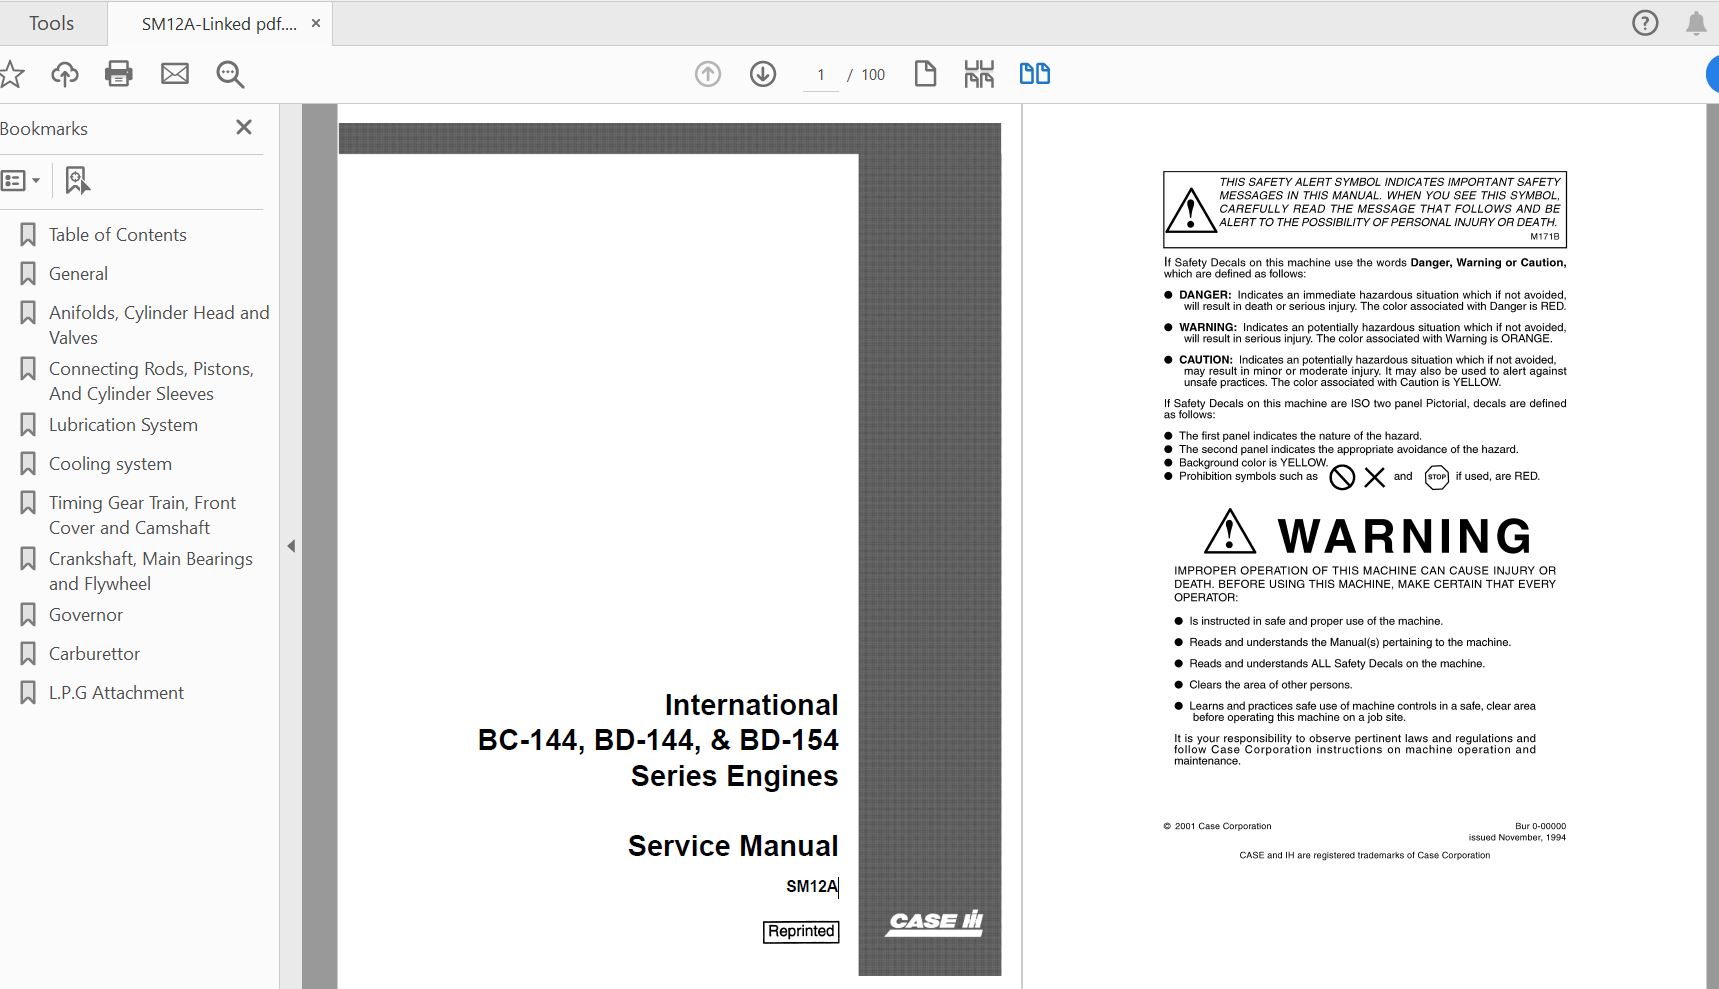The height and width of the screenshot is (989, 1719).
Task: Open notifications bell
Action: (x=1696, y=23)
